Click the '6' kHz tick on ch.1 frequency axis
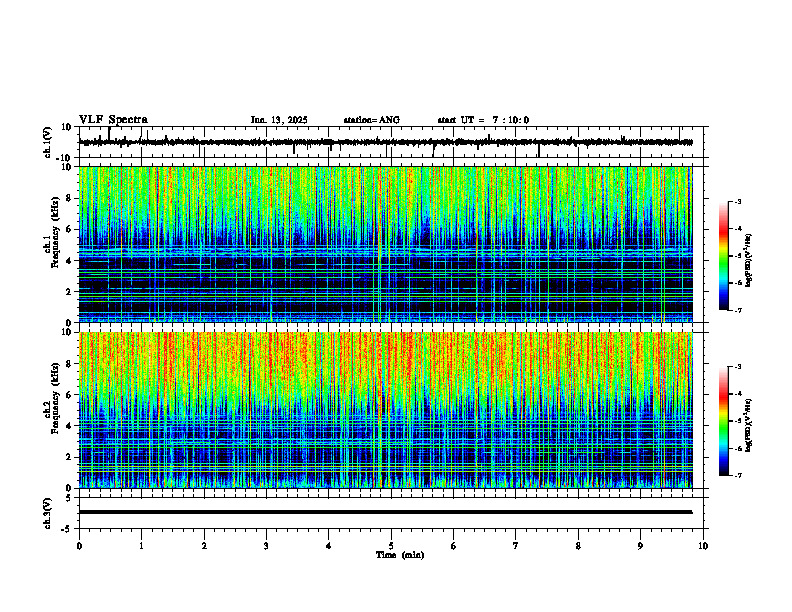Viewport: 792px width, 612px height. [70, 230]
